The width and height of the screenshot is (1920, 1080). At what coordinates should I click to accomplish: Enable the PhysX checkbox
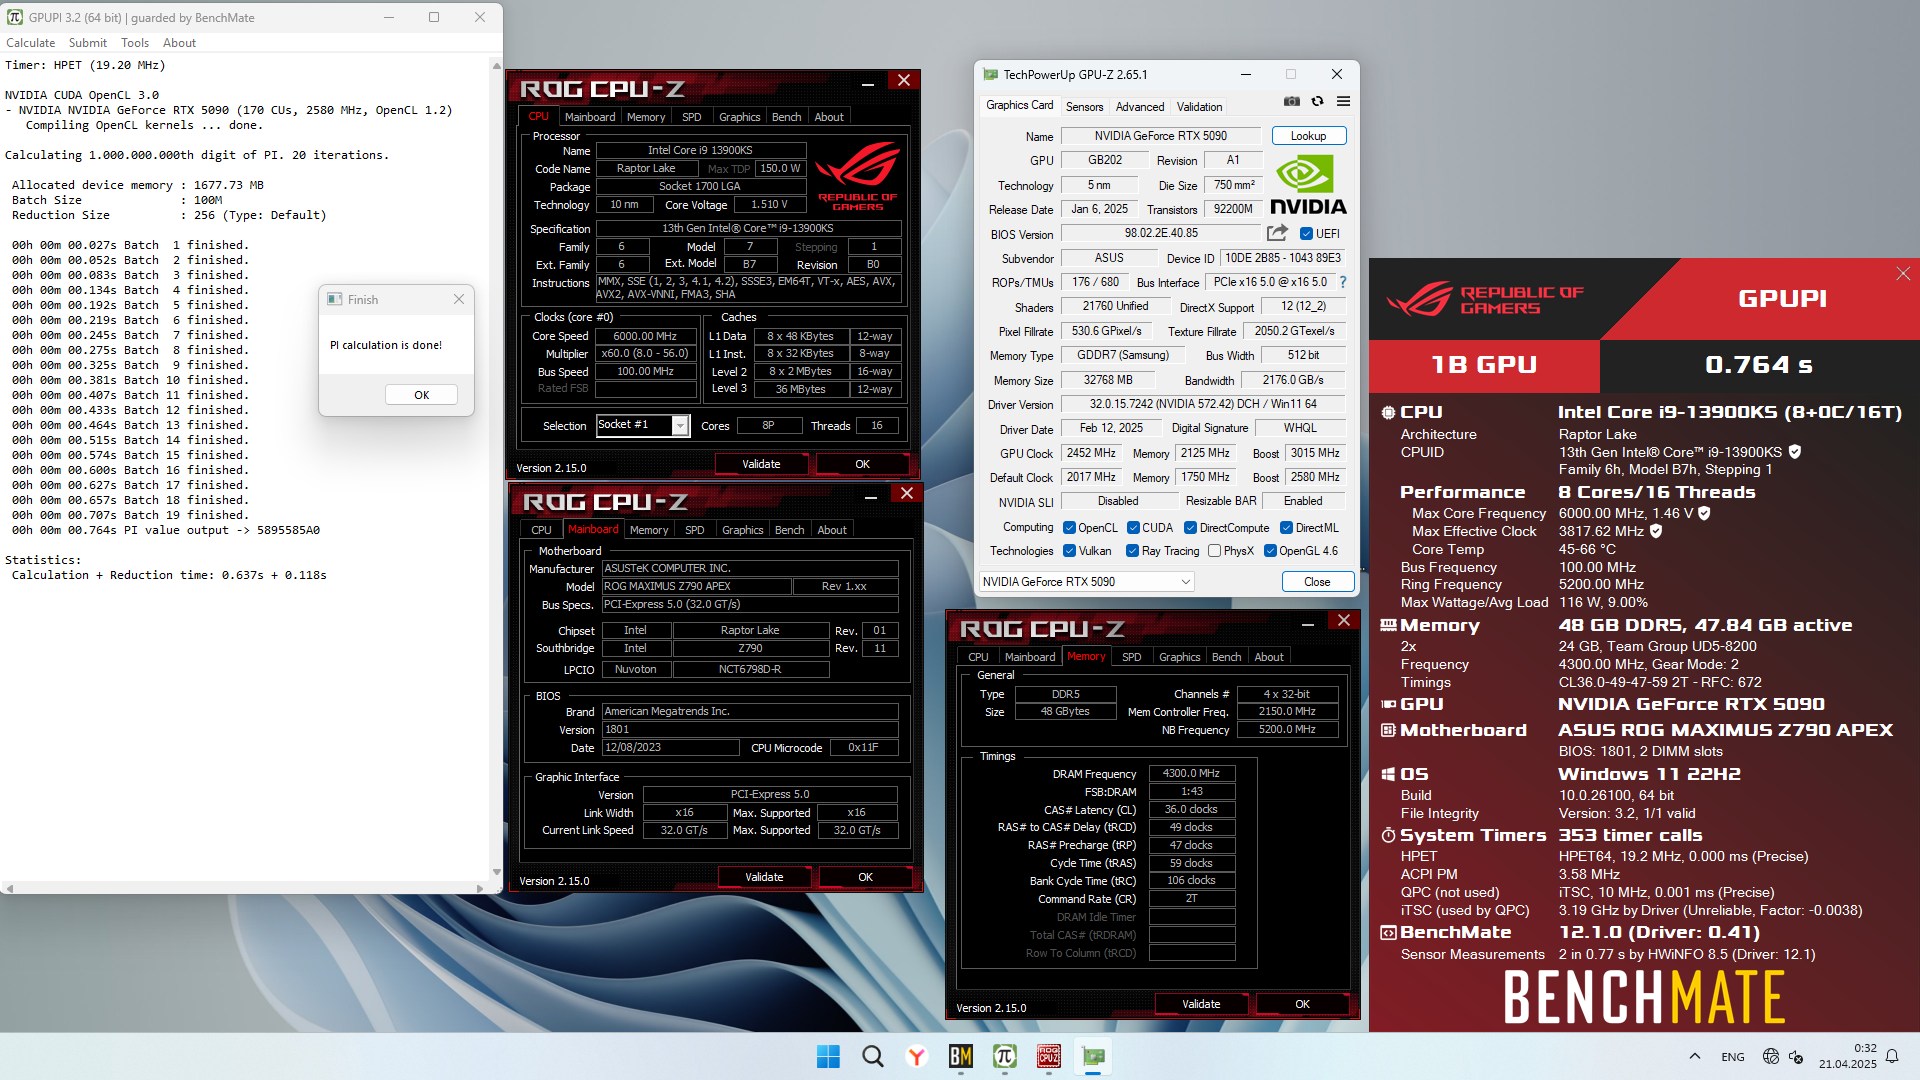[x=1214, y=551]
